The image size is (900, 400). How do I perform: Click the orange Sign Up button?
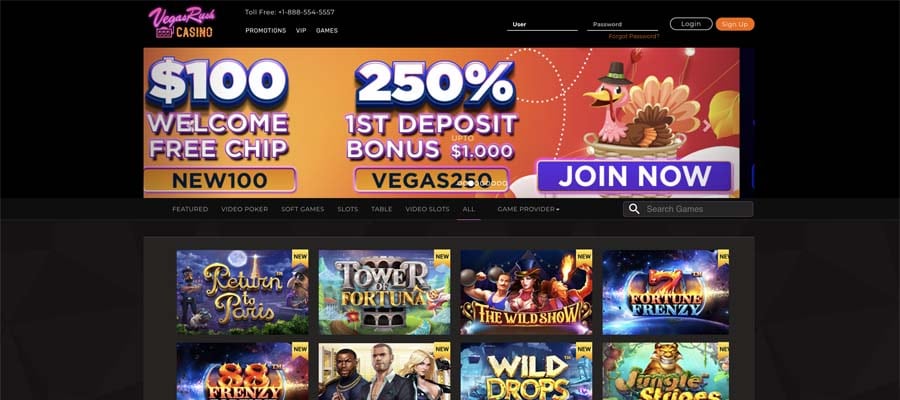[x=735, y=24]
